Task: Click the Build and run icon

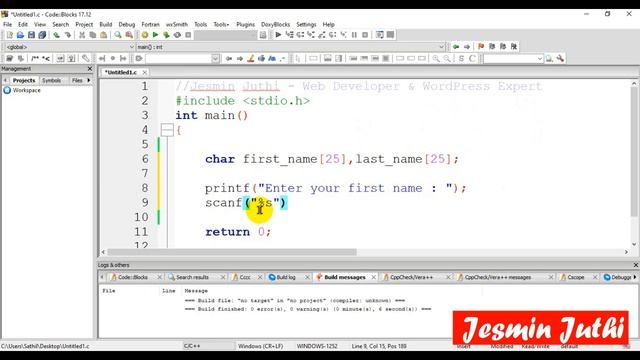Action: coord(166,35)
